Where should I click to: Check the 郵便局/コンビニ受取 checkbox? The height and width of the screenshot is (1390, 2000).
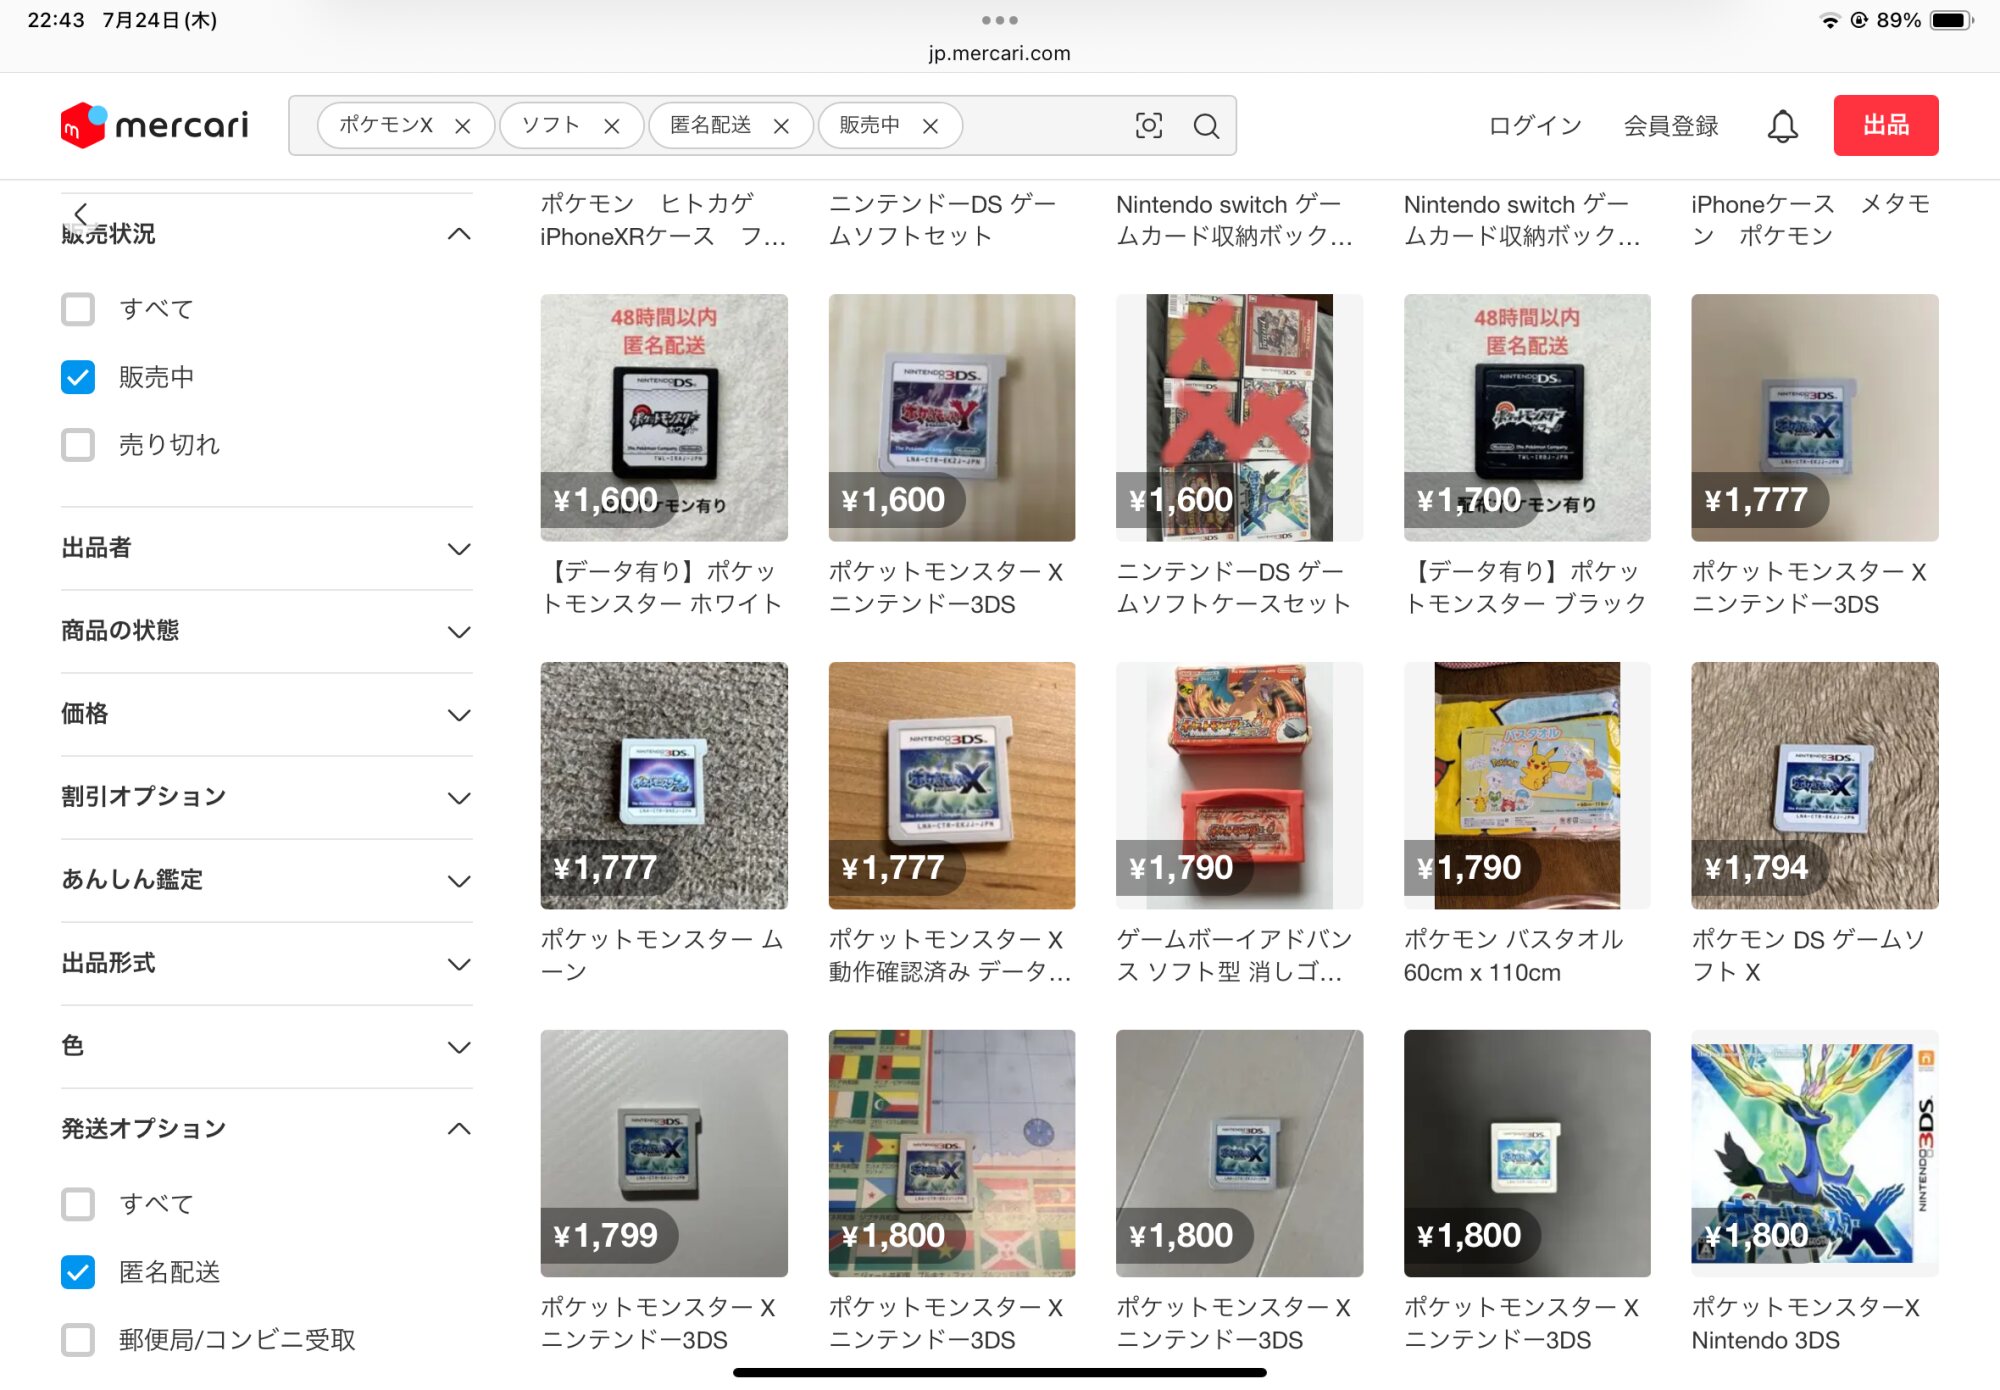78,1340
